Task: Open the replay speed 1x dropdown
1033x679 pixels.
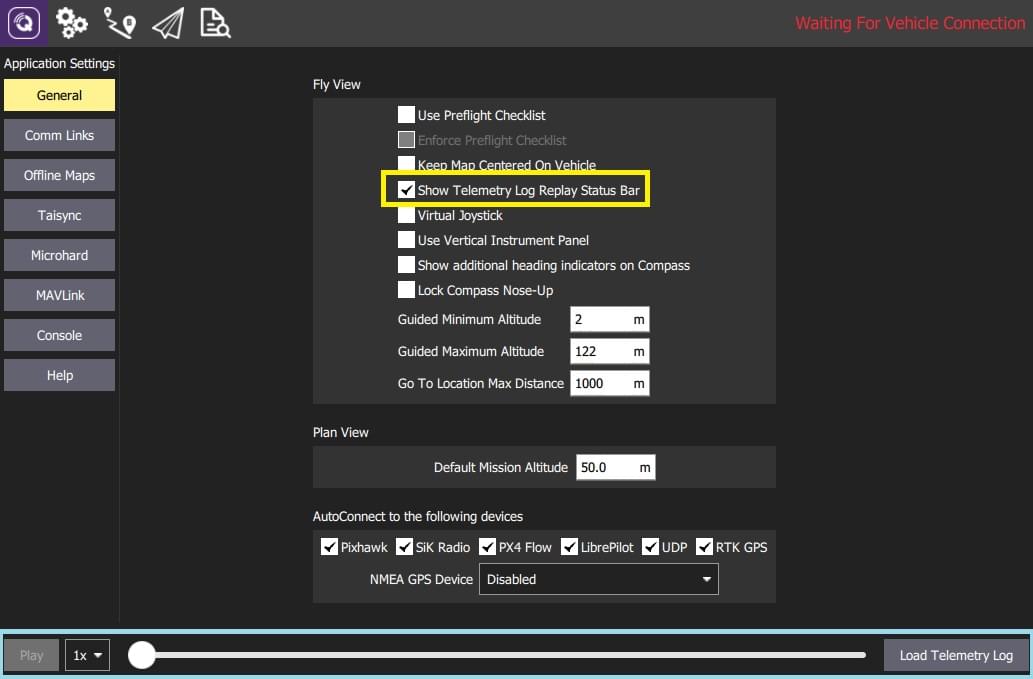Action: pyautogui.click(x=87, y=655)
